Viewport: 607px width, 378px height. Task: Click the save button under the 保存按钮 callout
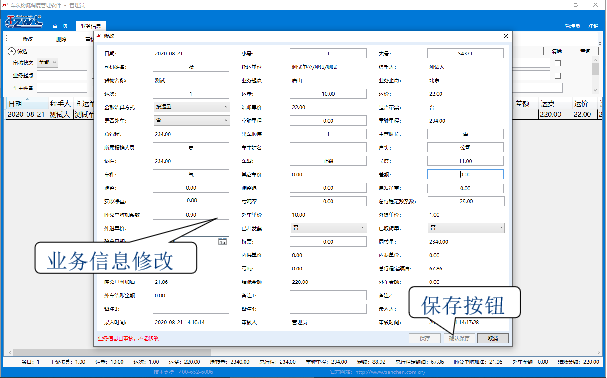tap(459, 338)
